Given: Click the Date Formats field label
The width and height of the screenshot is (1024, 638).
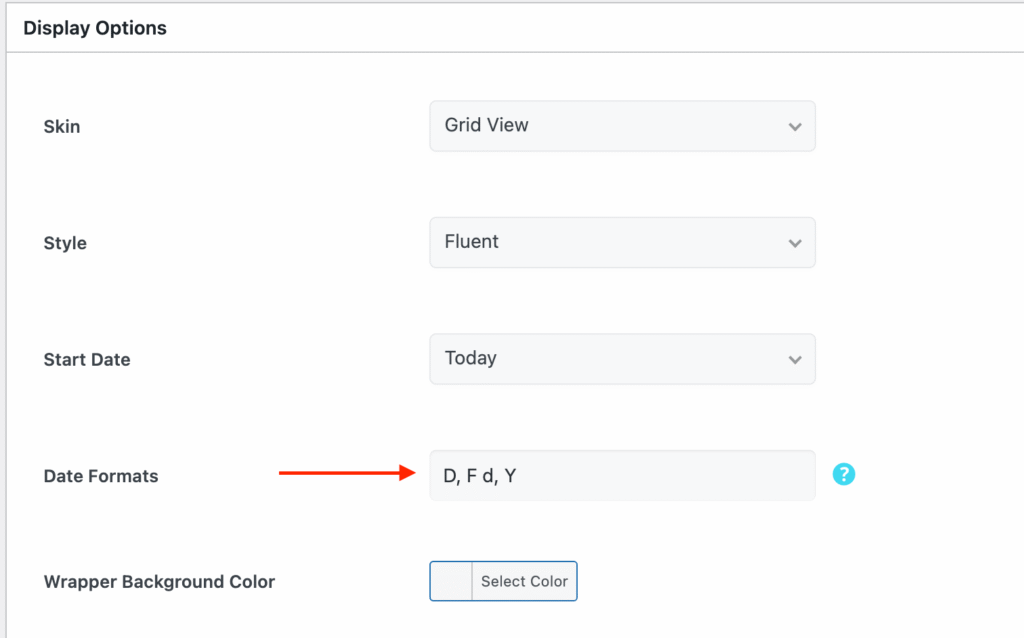Looking at the screenshot, I should pos(100,476).
